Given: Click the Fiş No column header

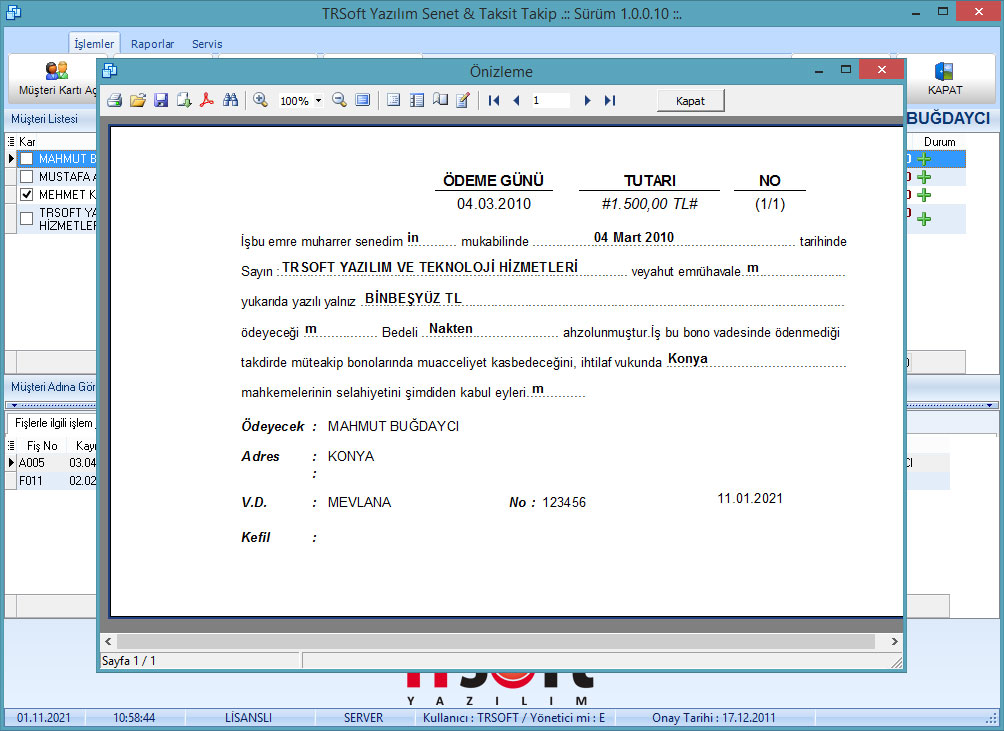Looking at the screenshot, I should tap(42, 446).
